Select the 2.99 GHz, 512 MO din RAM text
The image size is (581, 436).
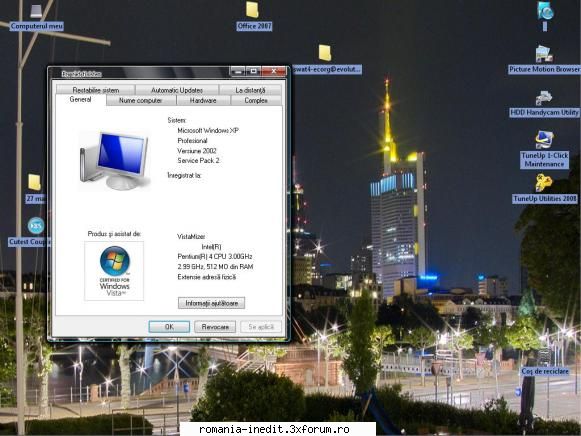click(215, 267)
